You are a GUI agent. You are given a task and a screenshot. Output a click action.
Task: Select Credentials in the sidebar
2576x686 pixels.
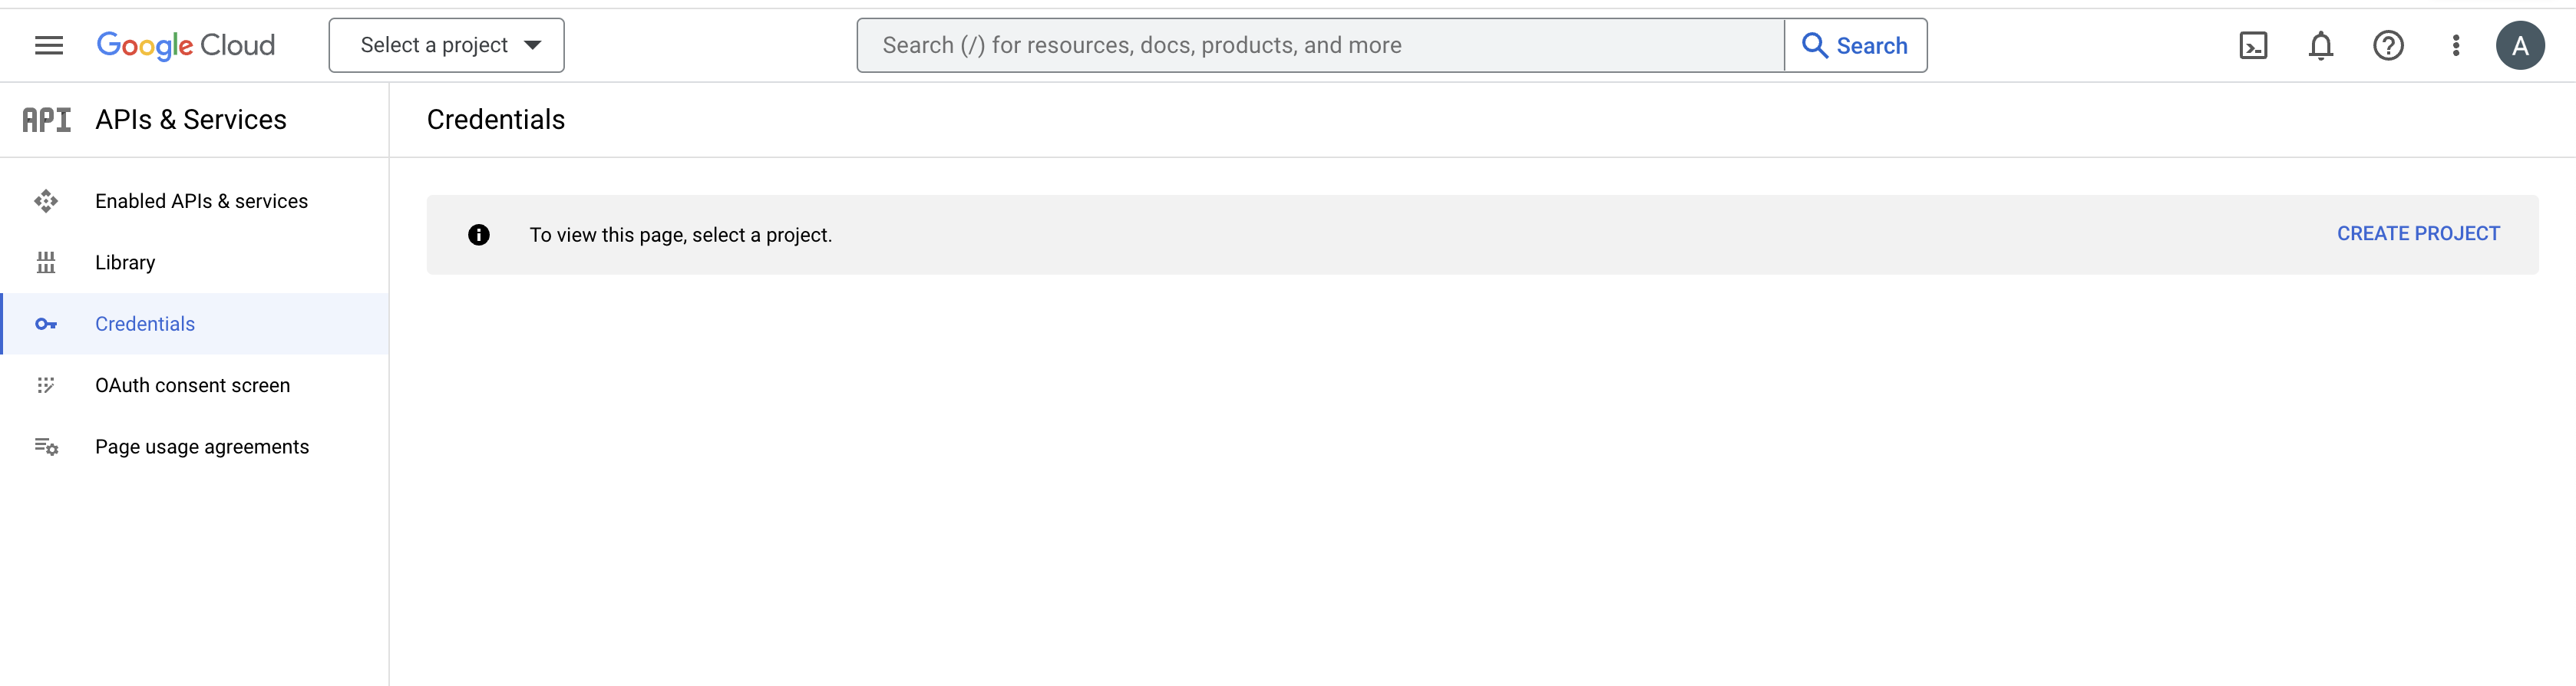145,324
